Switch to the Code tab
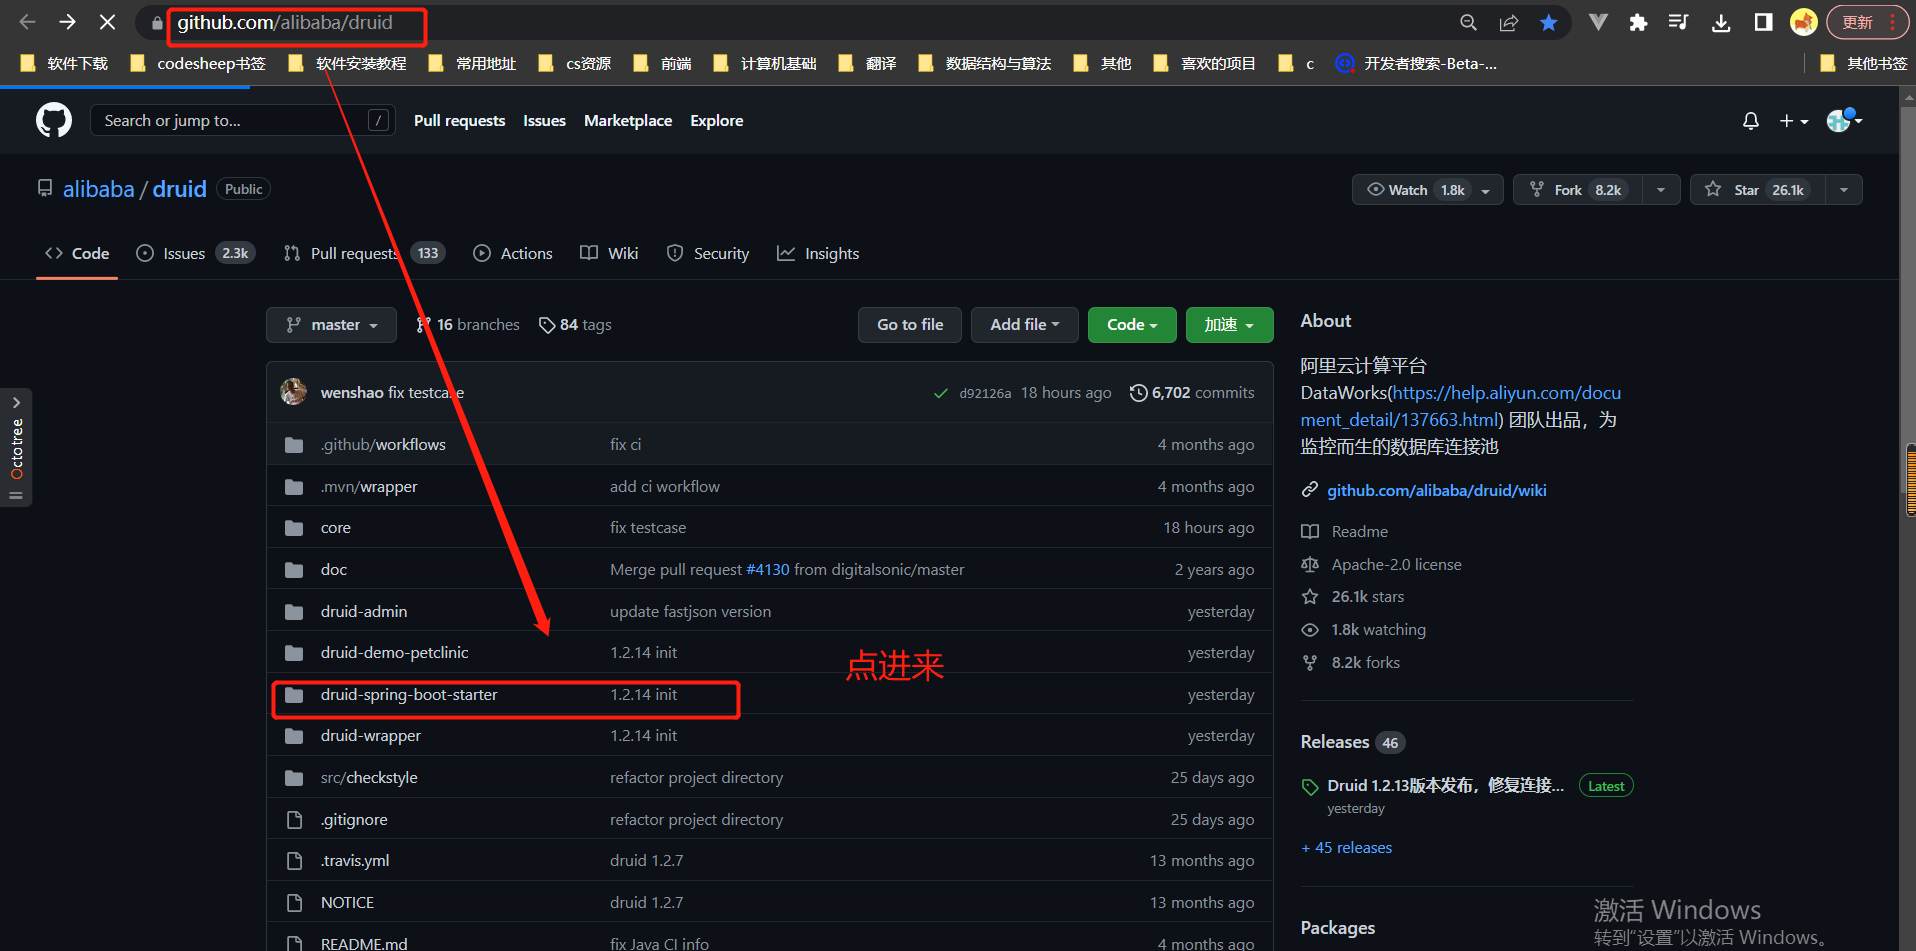The width and height of the screenshot is (1916, 951). pyautogui.click(x=77, y=254)
